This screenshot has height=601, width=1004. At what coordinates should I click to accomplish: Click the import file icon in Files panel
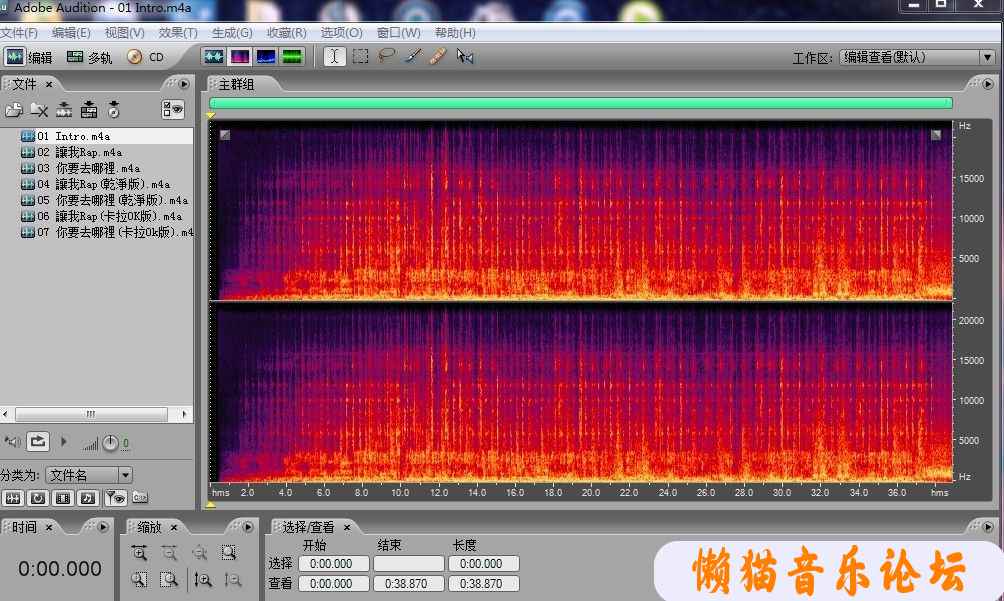pos(13,110)
